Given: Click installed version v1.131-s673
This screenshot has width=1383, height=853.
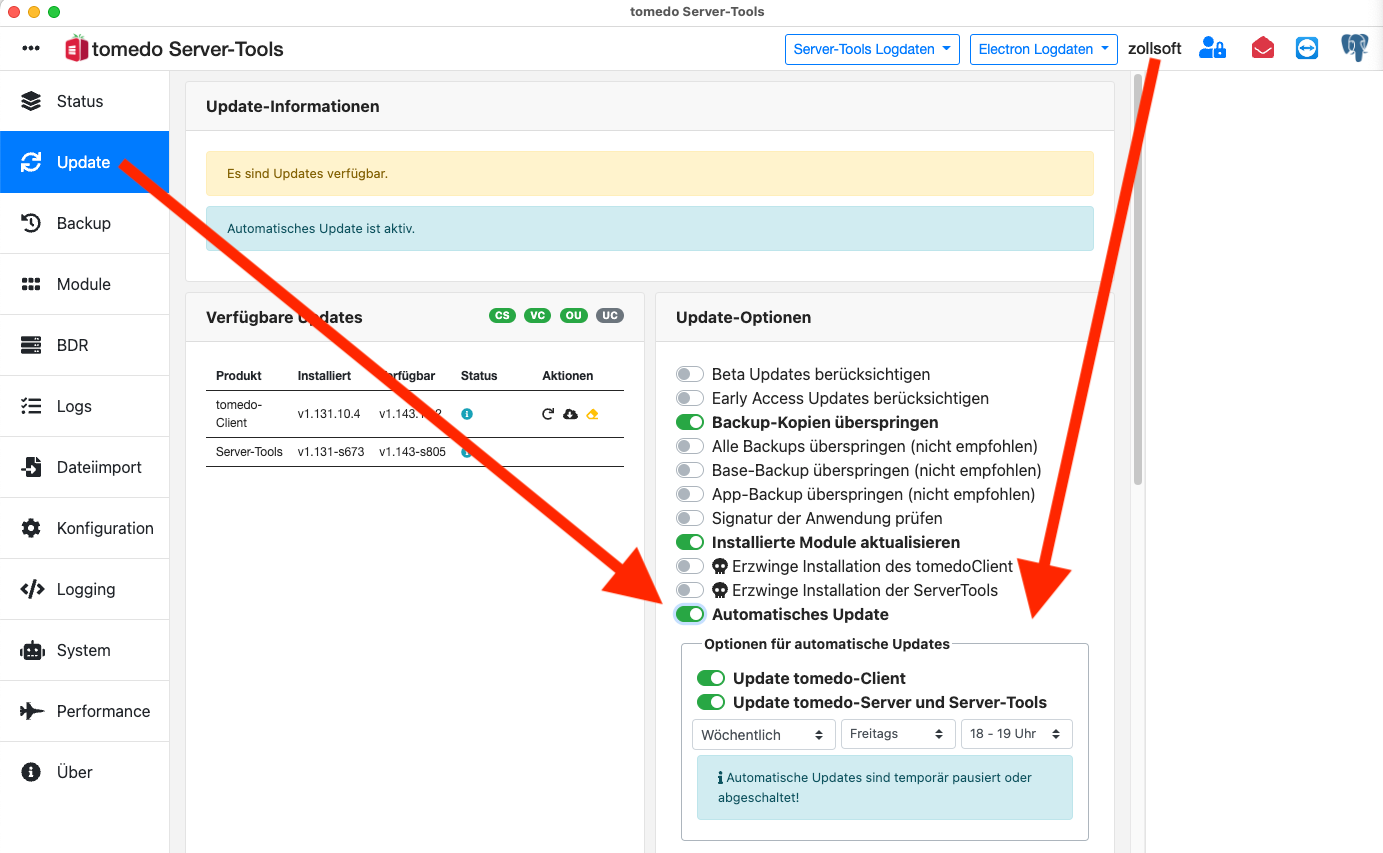Looking at the screenshot, I should click(x=331, y=452).
